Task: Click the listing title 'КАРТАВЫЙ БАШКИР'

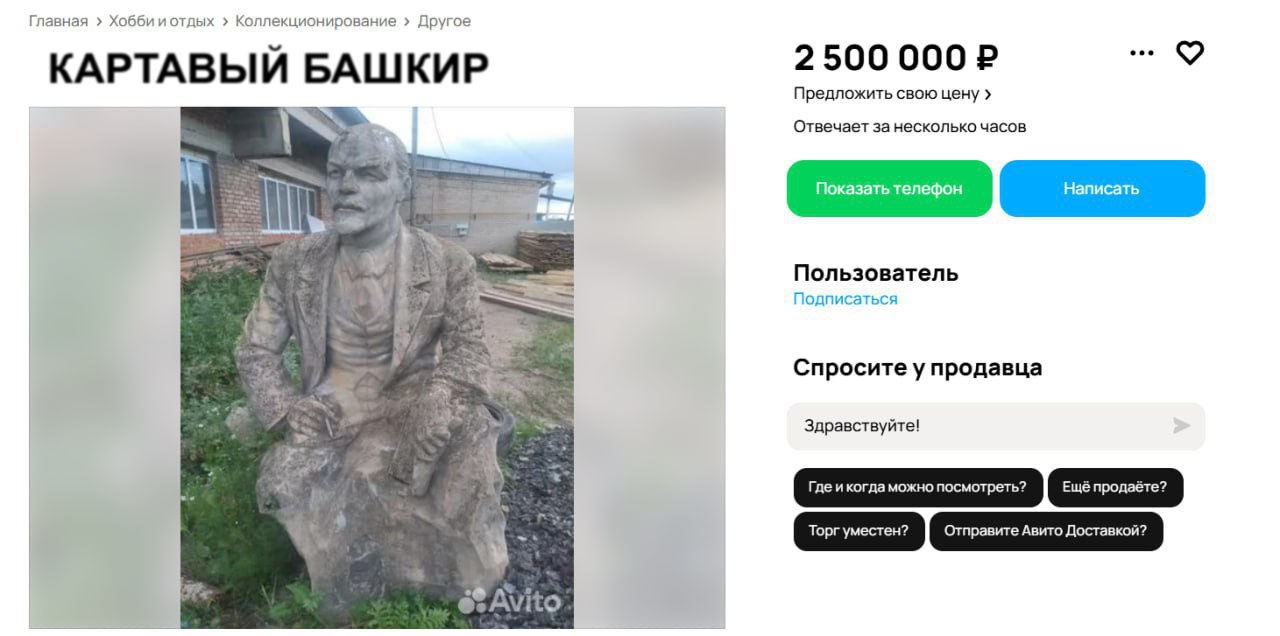Action: point(269,68)
